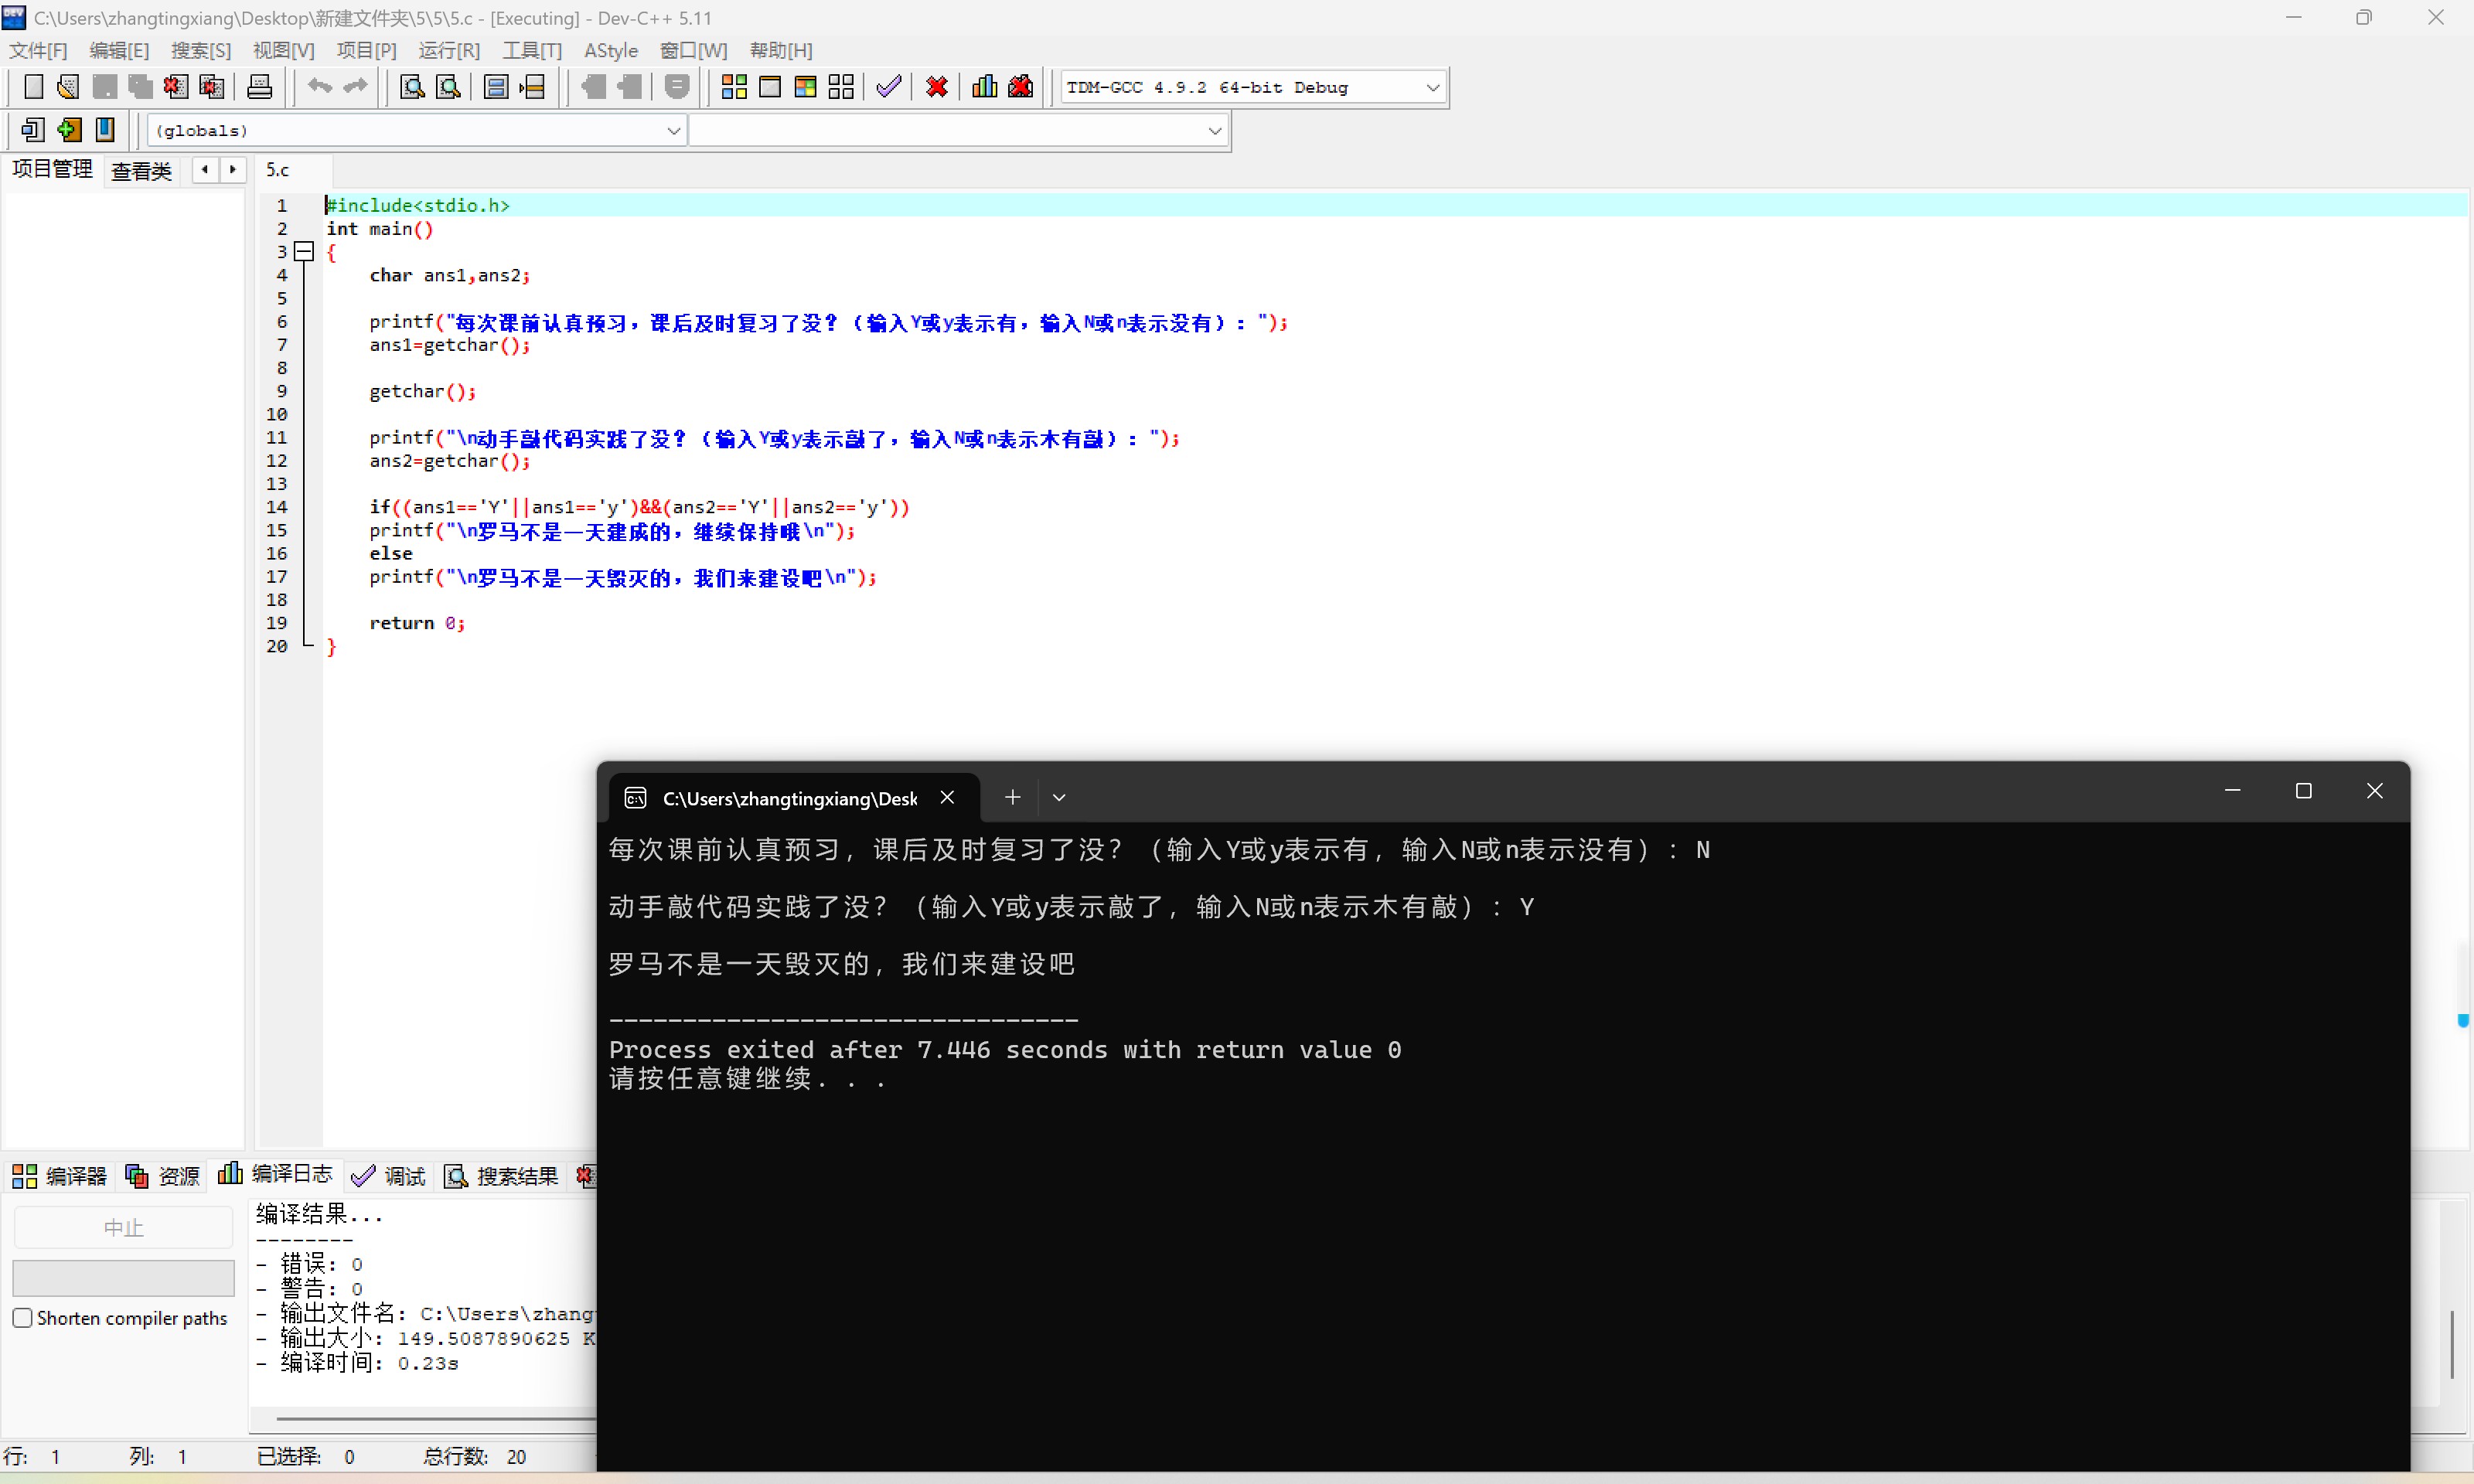This screenshot has height=1484, width=2474.
Task: Add a new console tab with plus button
Action: click(x=1012, y=797)
